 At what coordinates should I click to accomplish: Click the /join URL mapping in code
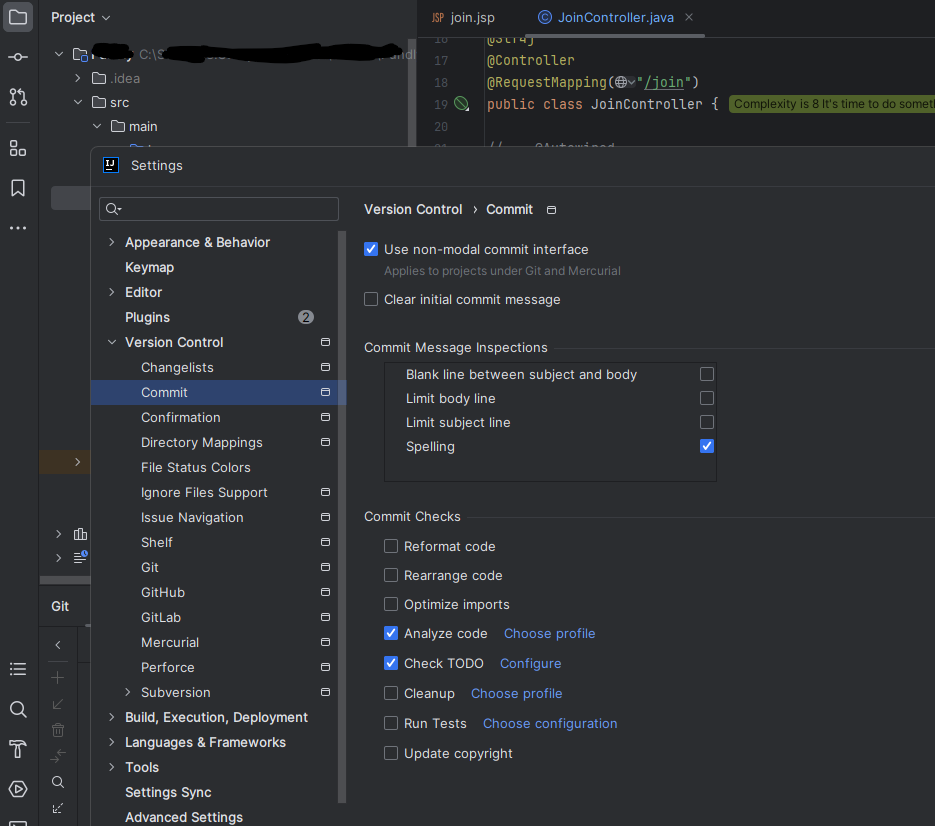(x=664, y=82)
